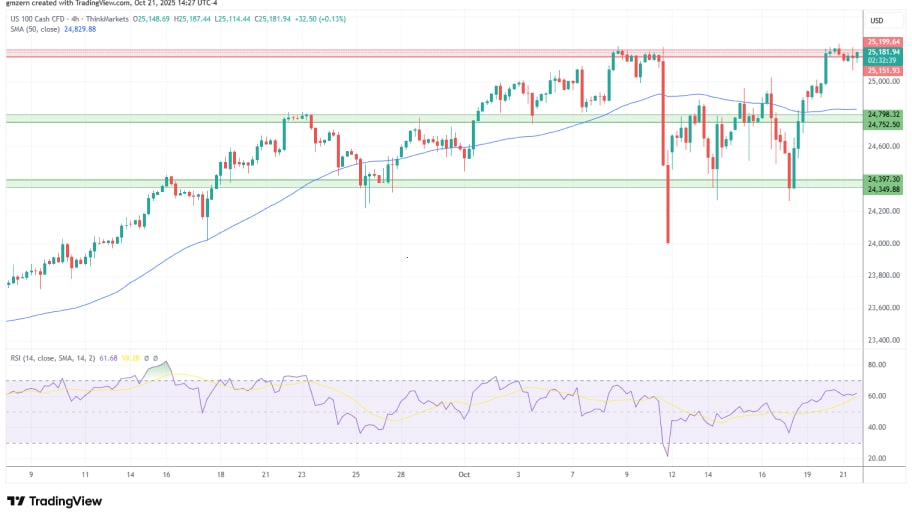Click the SMA value 24,829.88 in legend
Screen dimensions: 912x513
point(82,30)
